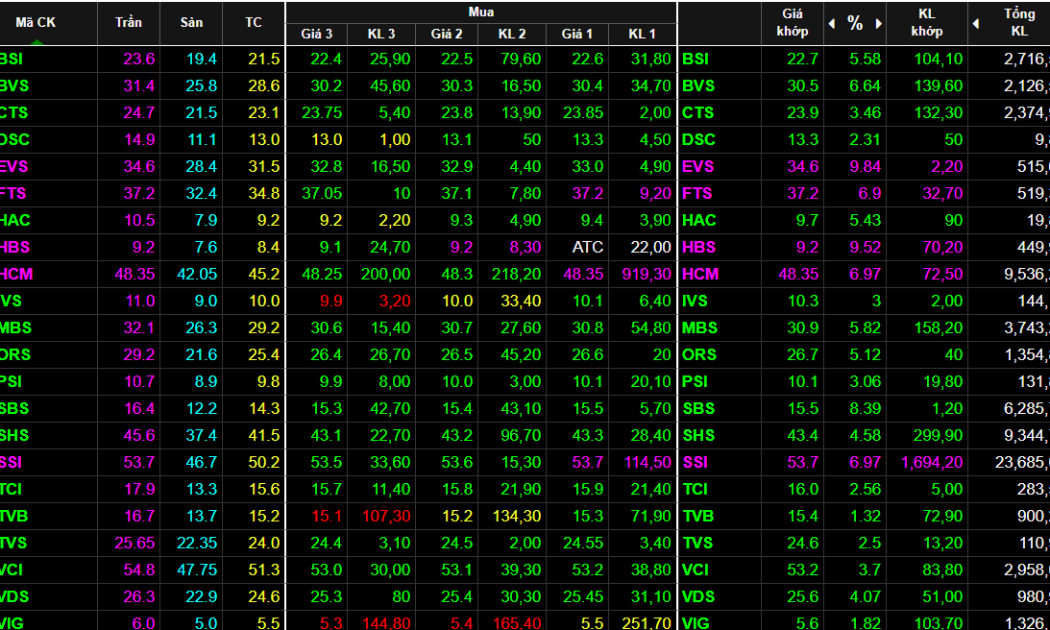
Task: Click 1,694,20 in SSI KL khớp cell
Action: point(931,462)
